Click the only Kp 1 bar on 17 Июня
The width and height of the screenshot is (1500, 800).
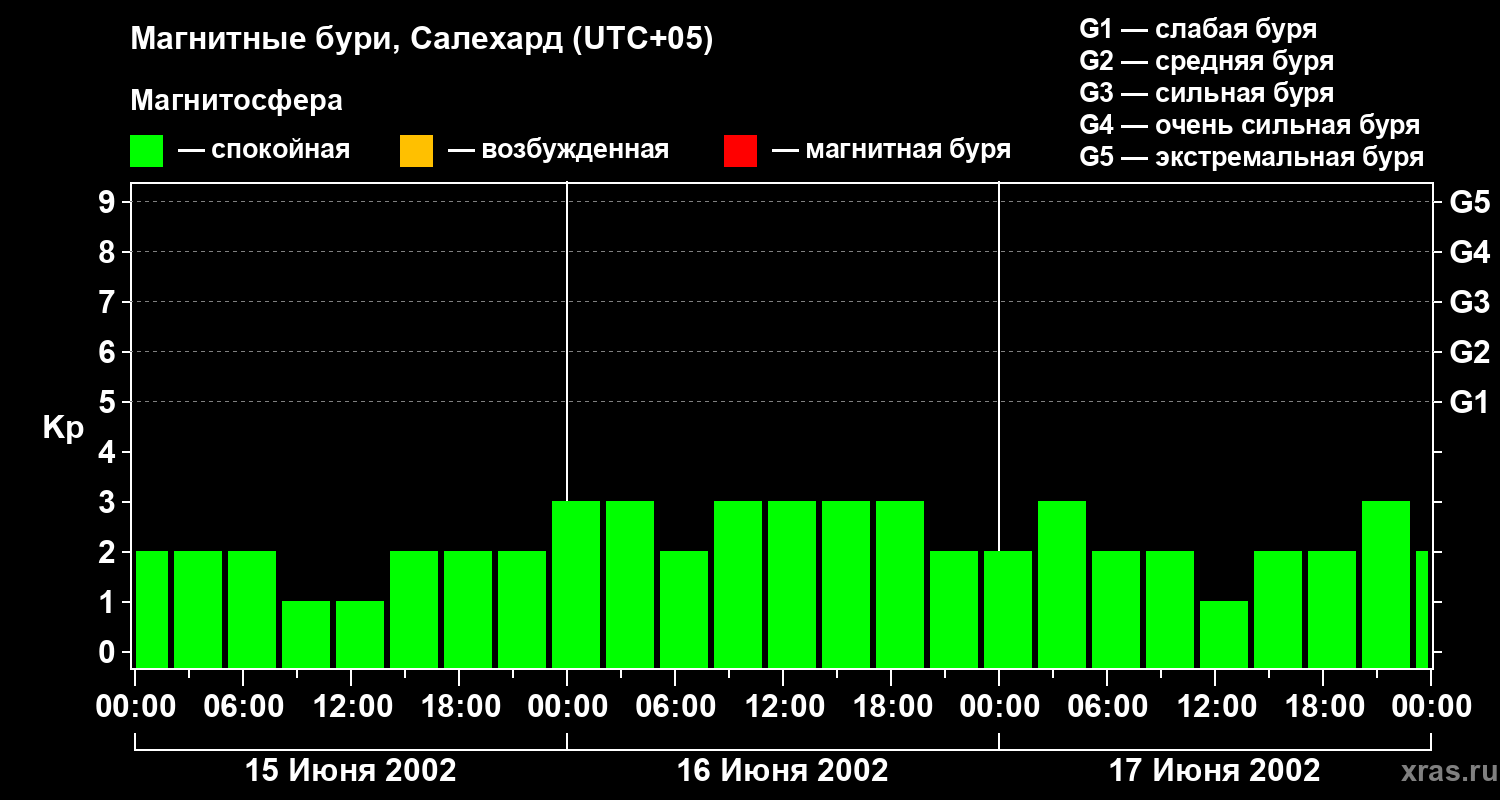[x=1224, y=634]
